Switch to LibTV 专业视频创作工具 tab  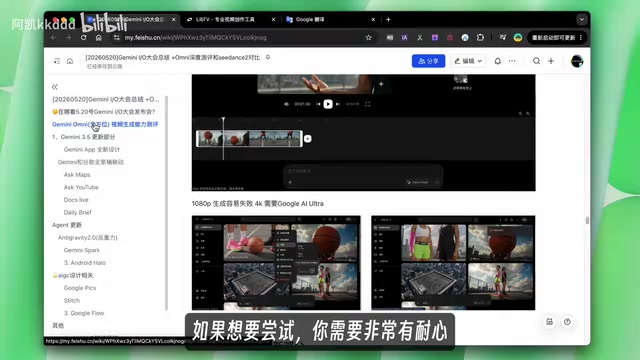[x=226, y=19]
